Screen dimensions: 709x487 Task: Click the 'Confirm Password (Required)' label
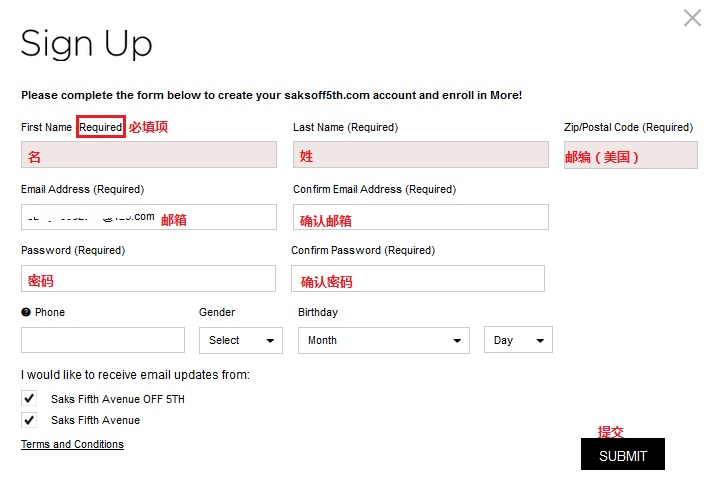[x=363, y=251]
